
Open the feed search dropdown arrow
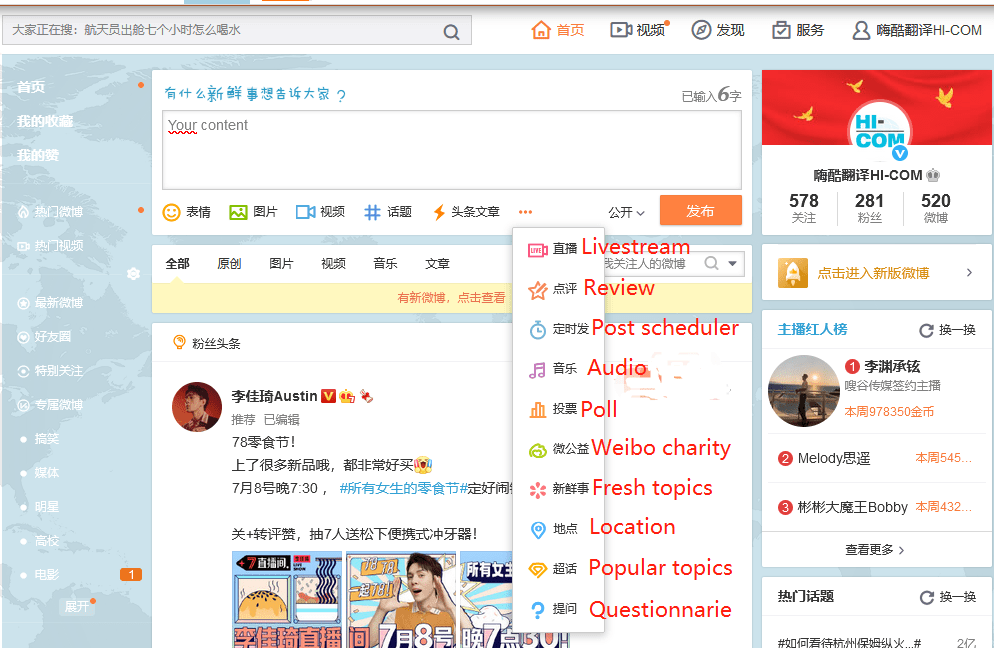click(734, 264)
